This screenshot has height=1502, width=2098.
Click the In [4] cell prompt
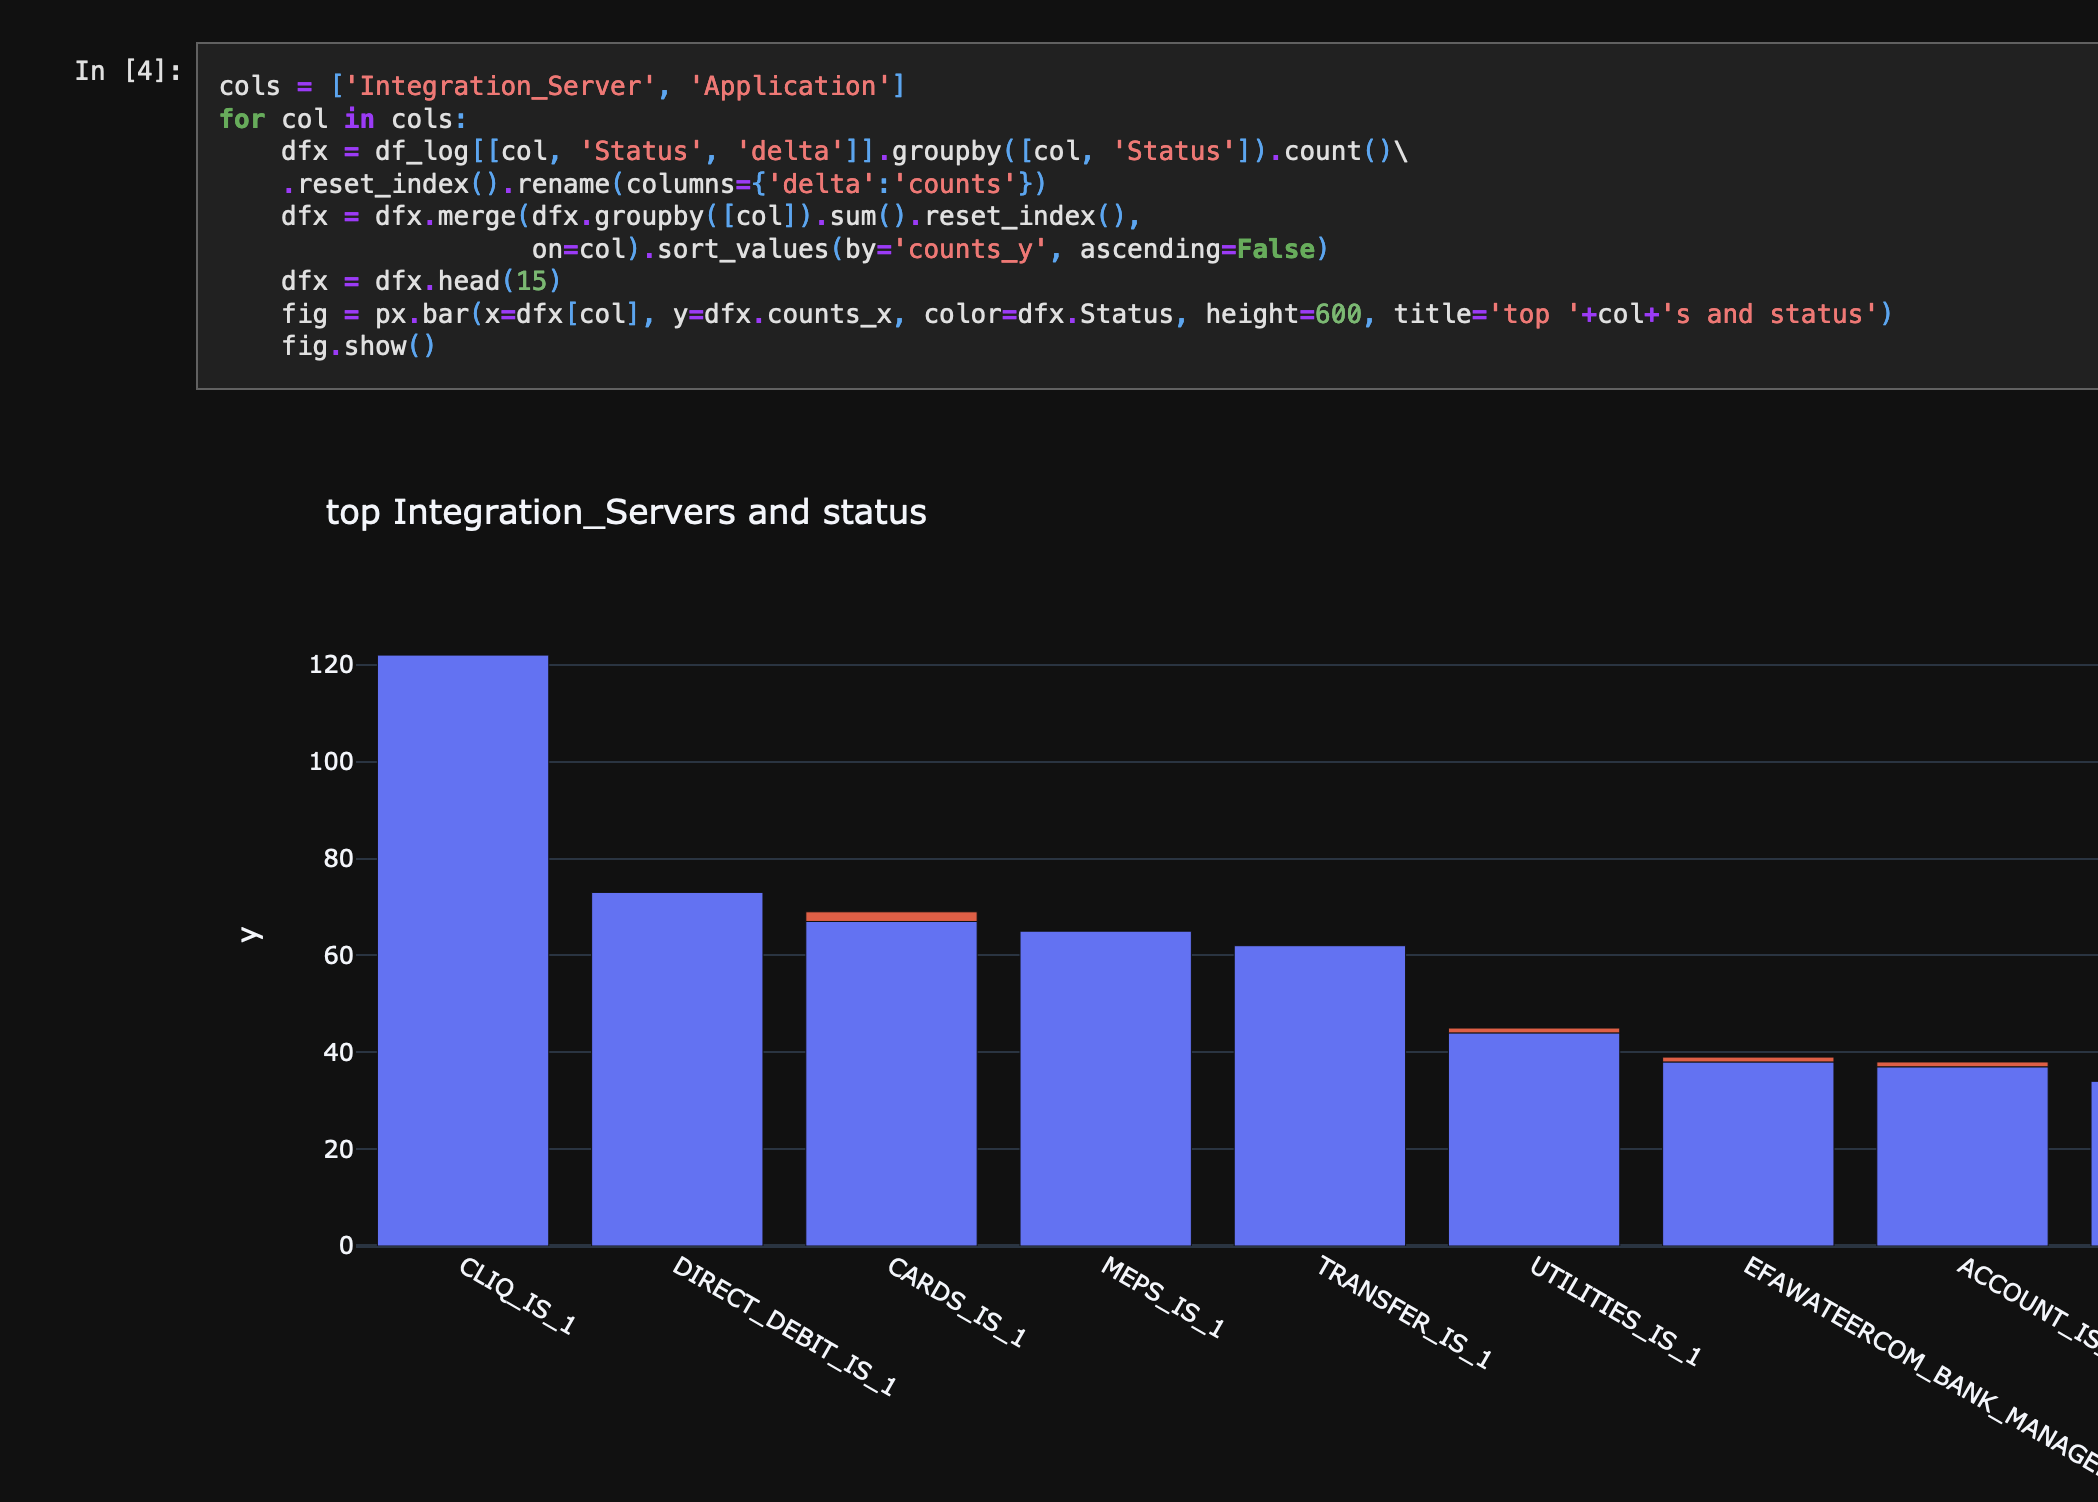[128, 71]
